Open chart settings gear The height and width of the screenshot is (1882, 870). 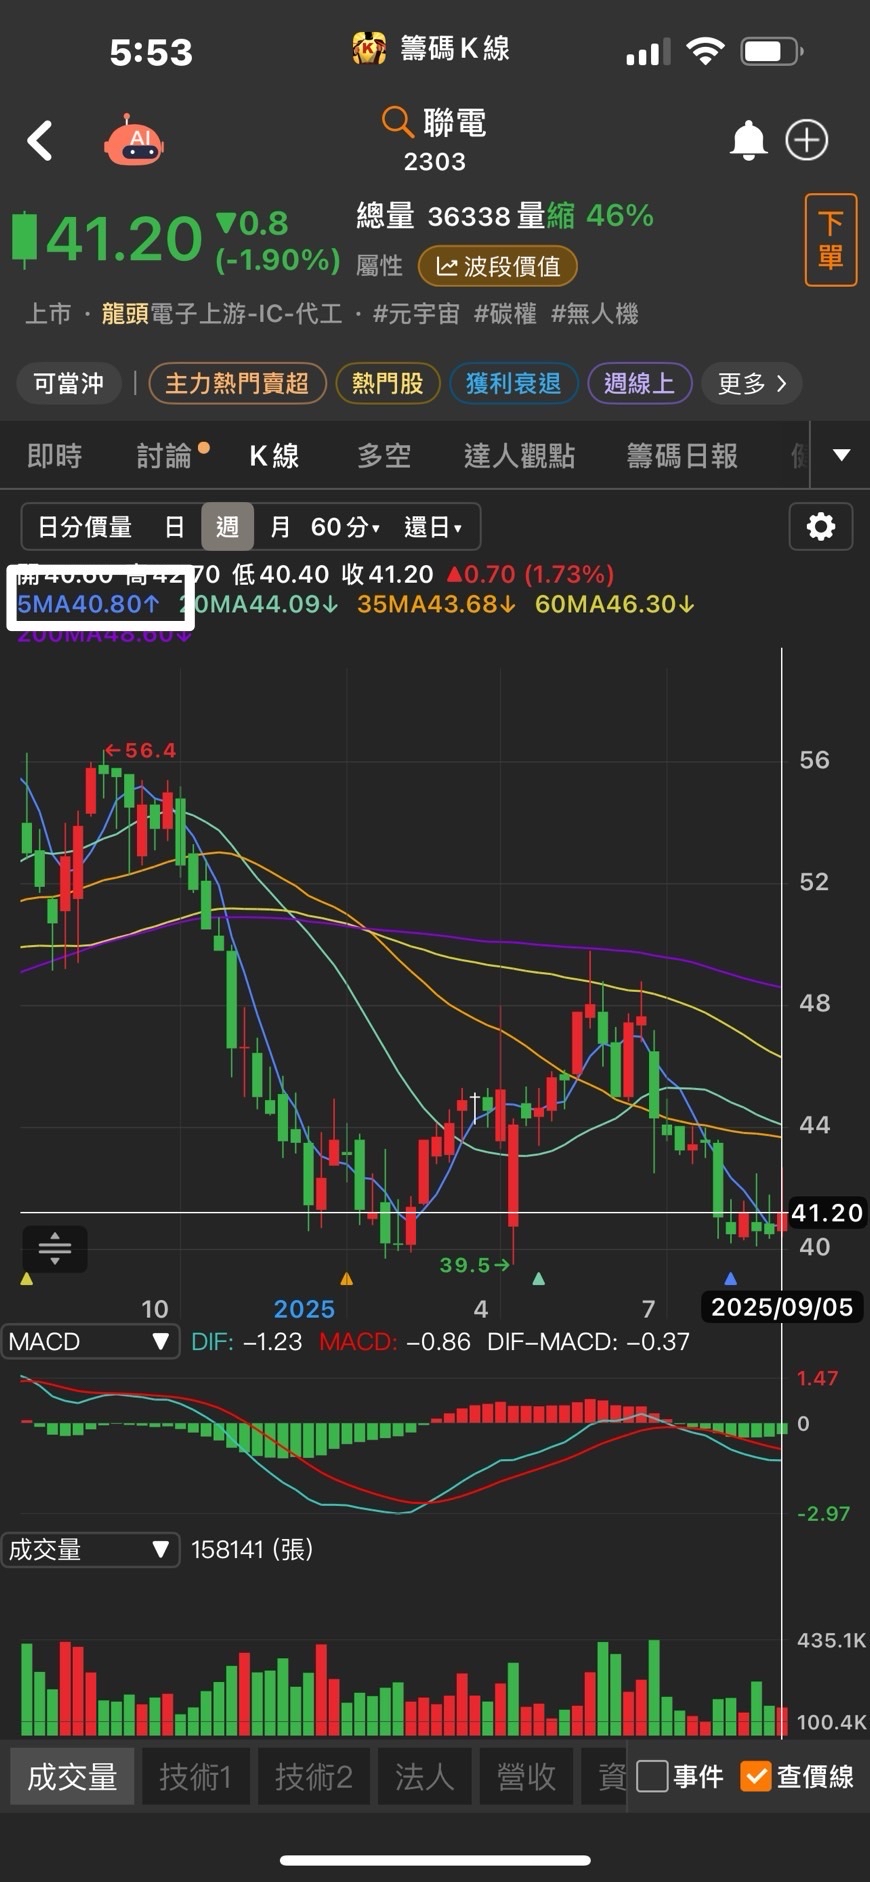[x=821, y=526]
